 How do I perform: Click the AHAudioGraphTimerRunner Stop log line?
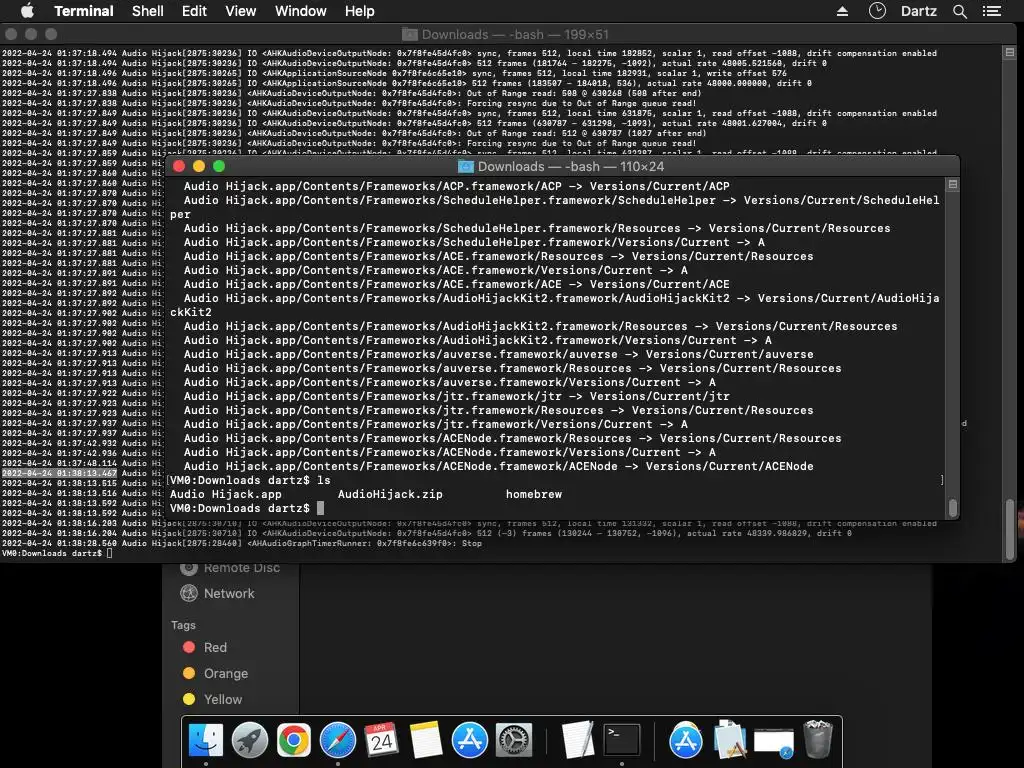[x=242, y=543]
